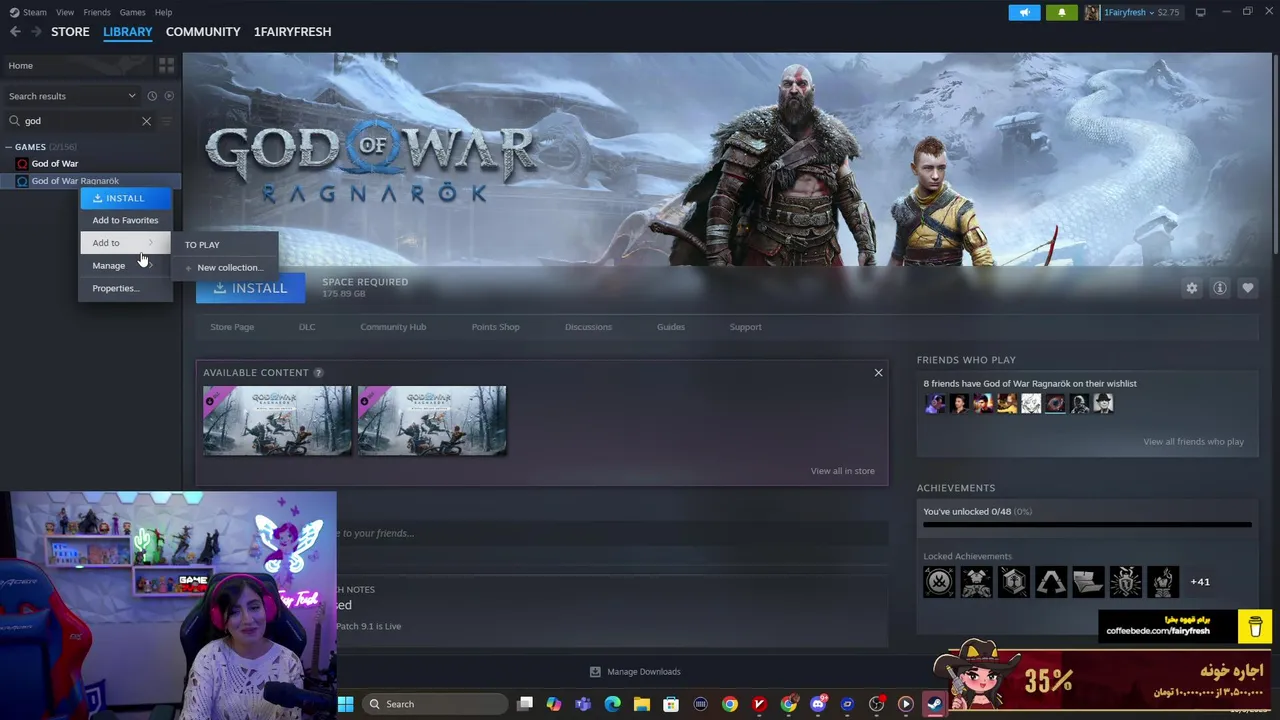Click the taskbar Search box
The width and height of the screenshot is (1280, 720).
(433, 704)
